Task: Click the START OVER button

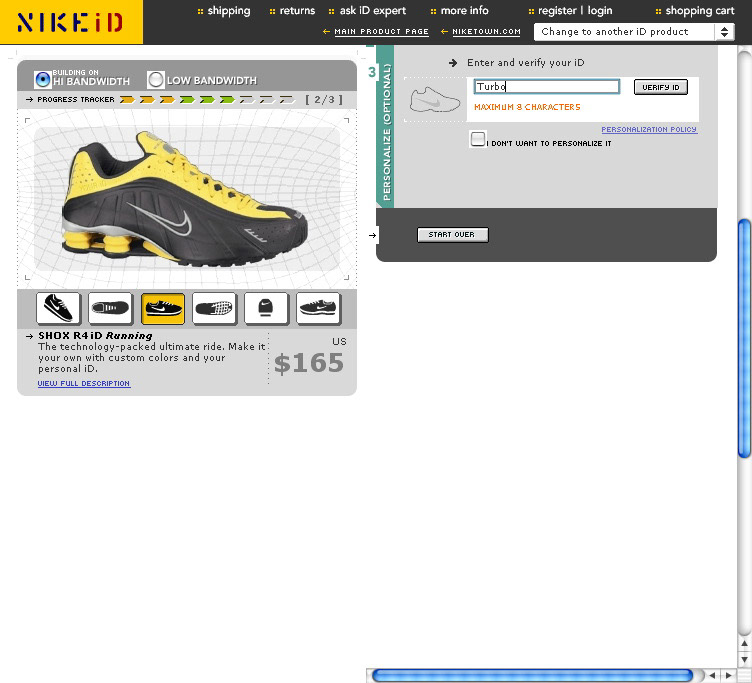Action: 453,235
